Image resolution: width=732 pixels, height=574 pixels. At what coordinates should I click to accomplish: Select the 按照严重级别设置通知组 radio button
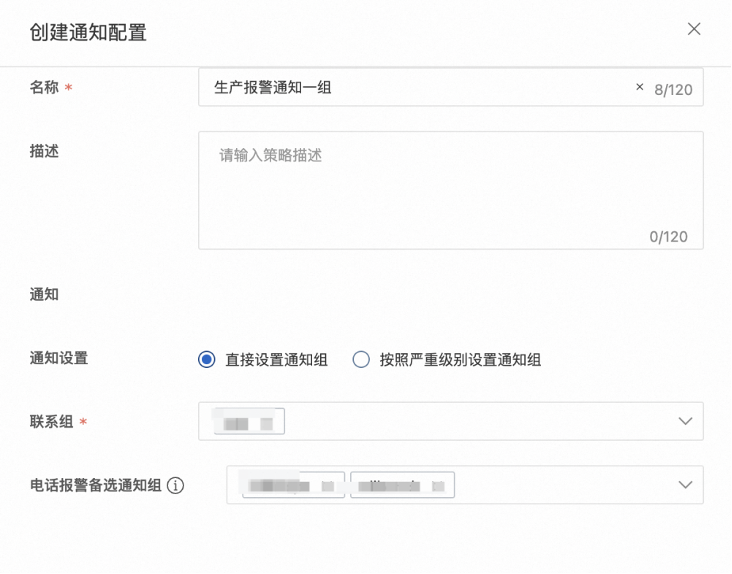pos(361,360)
